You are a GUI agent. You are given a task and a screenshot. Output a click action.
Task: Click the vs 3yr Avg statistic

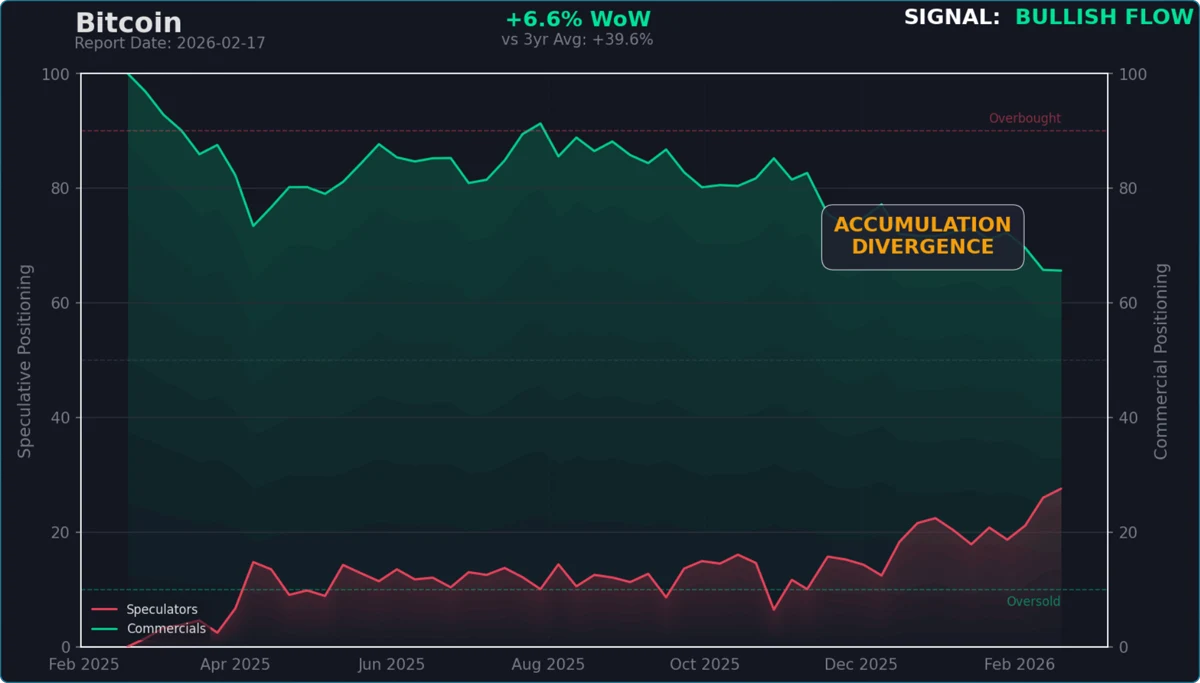coord(577,40)
